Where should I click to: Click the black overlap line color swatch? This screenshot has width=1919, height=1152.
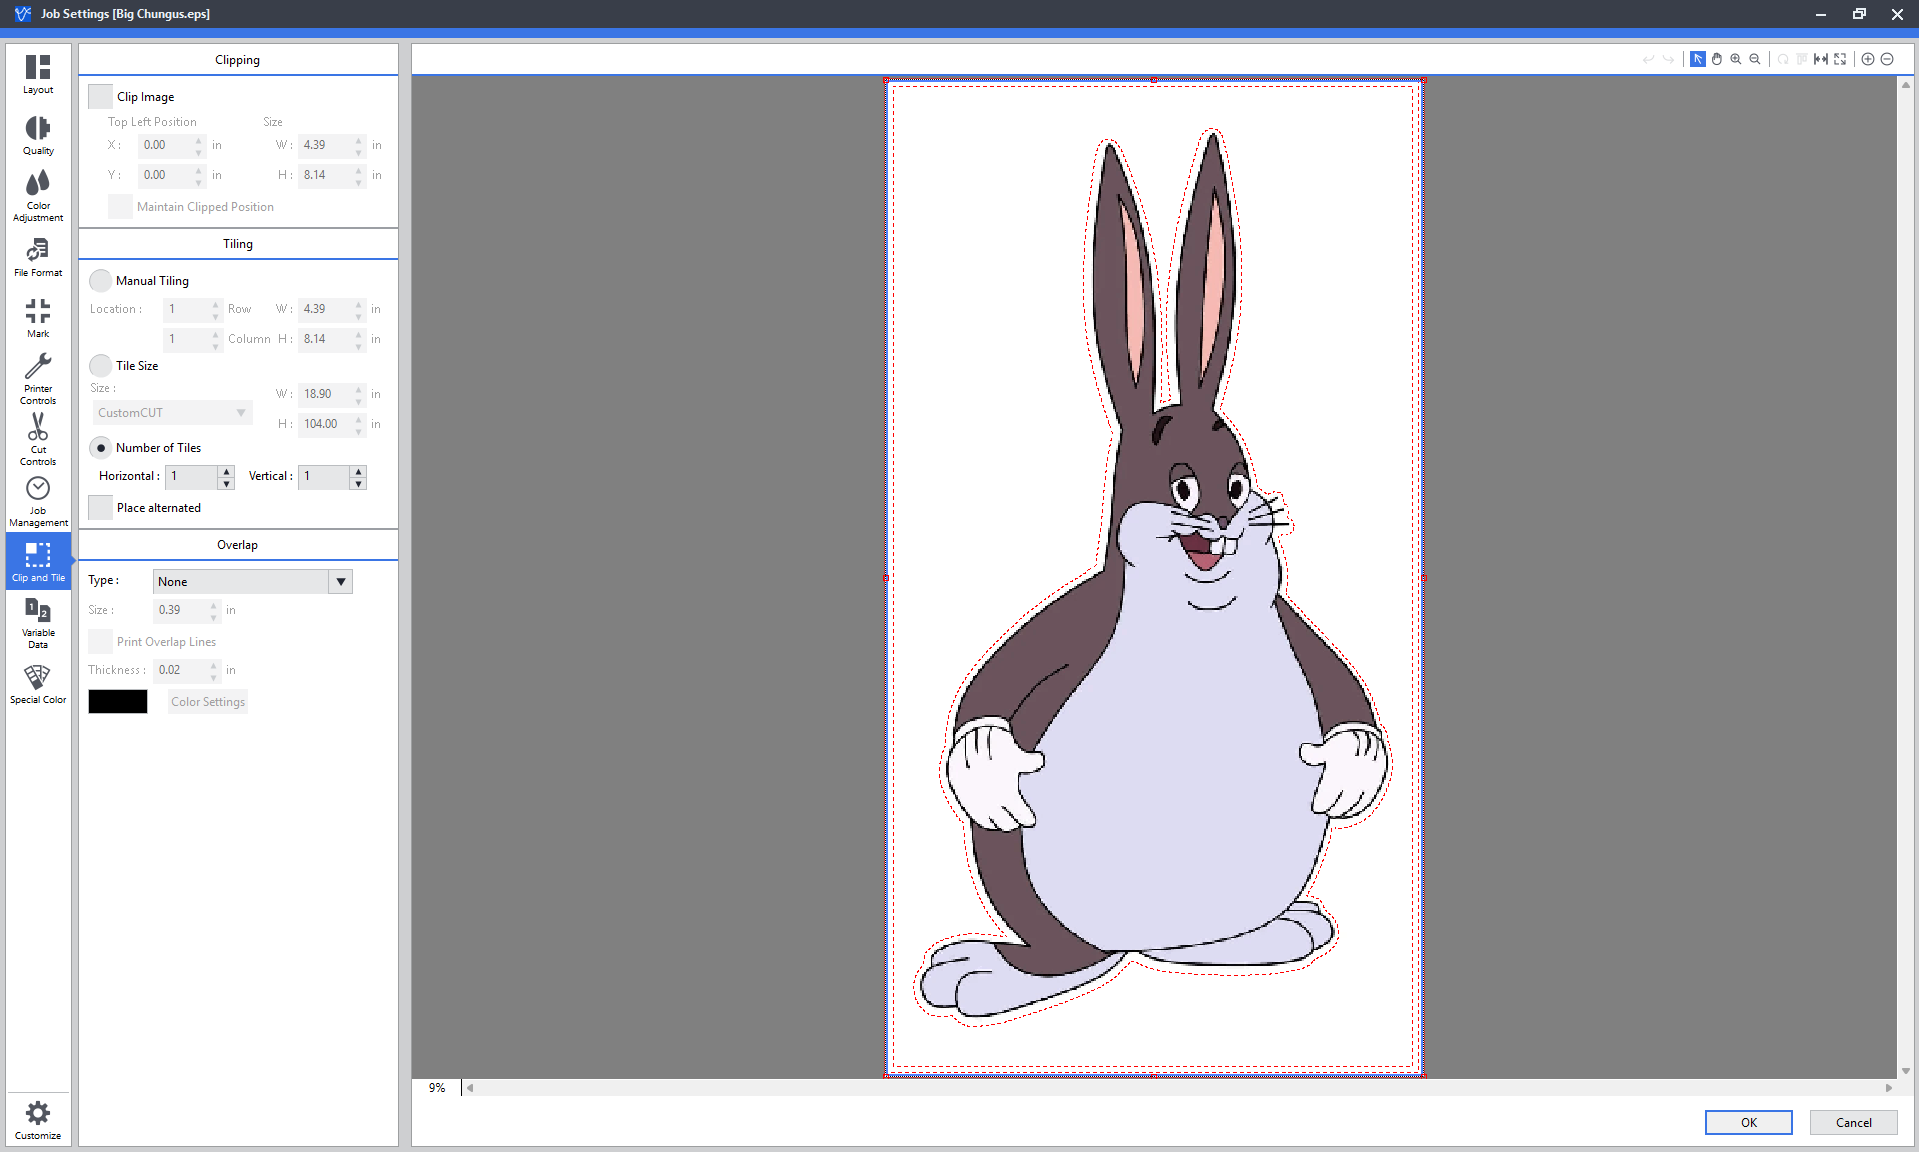click(x=118, y=702)
